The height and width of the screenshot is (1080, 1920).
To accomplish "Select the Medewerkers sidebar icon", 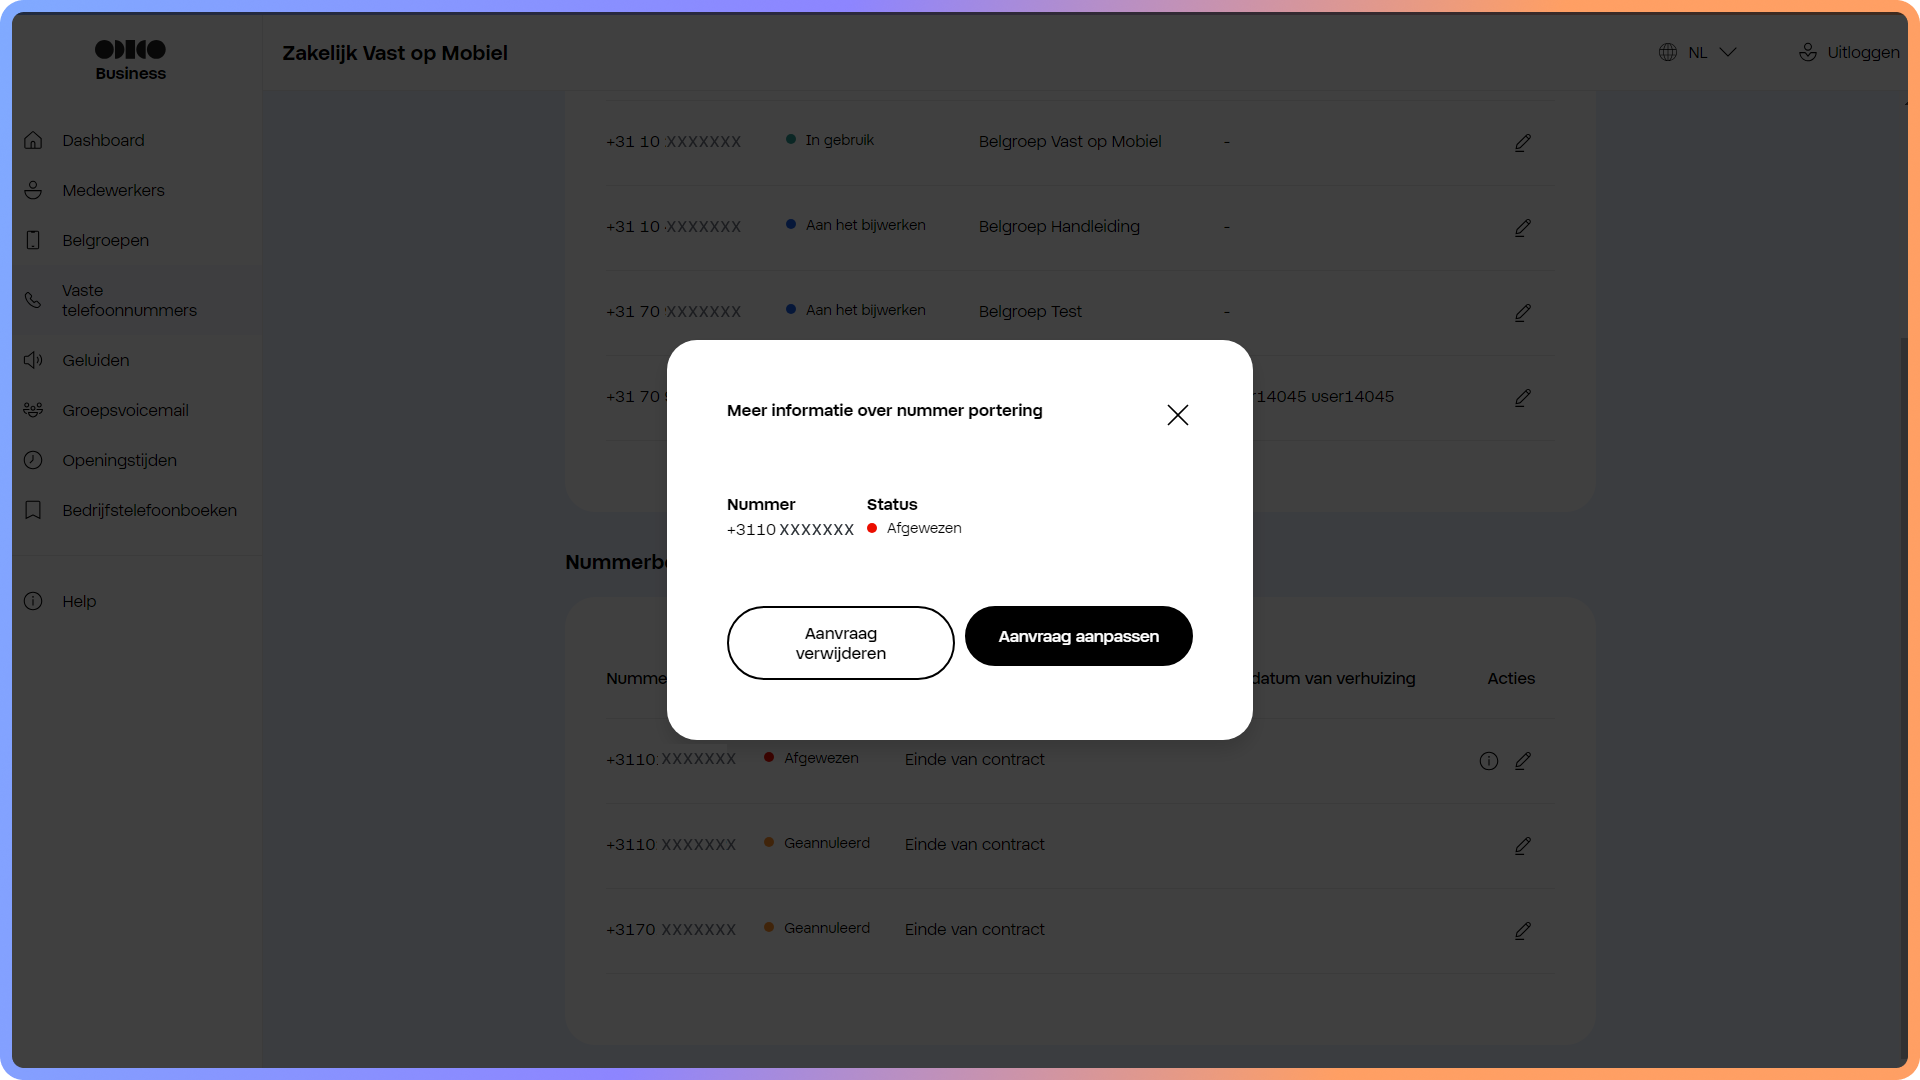I will (x=33, y=190).
